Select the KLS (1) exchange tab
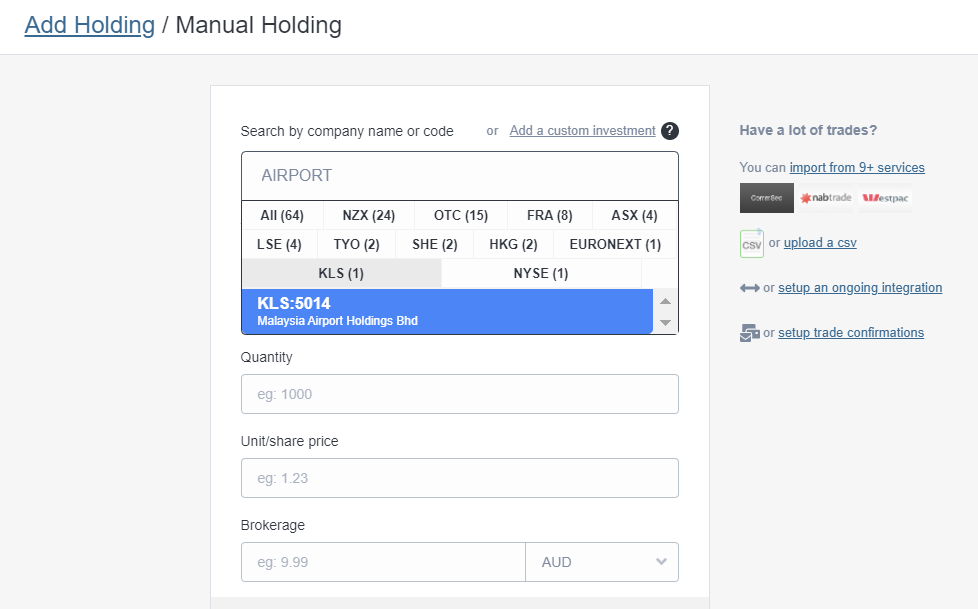Screen dimensions: 978x609 click(x=341, y=273)
